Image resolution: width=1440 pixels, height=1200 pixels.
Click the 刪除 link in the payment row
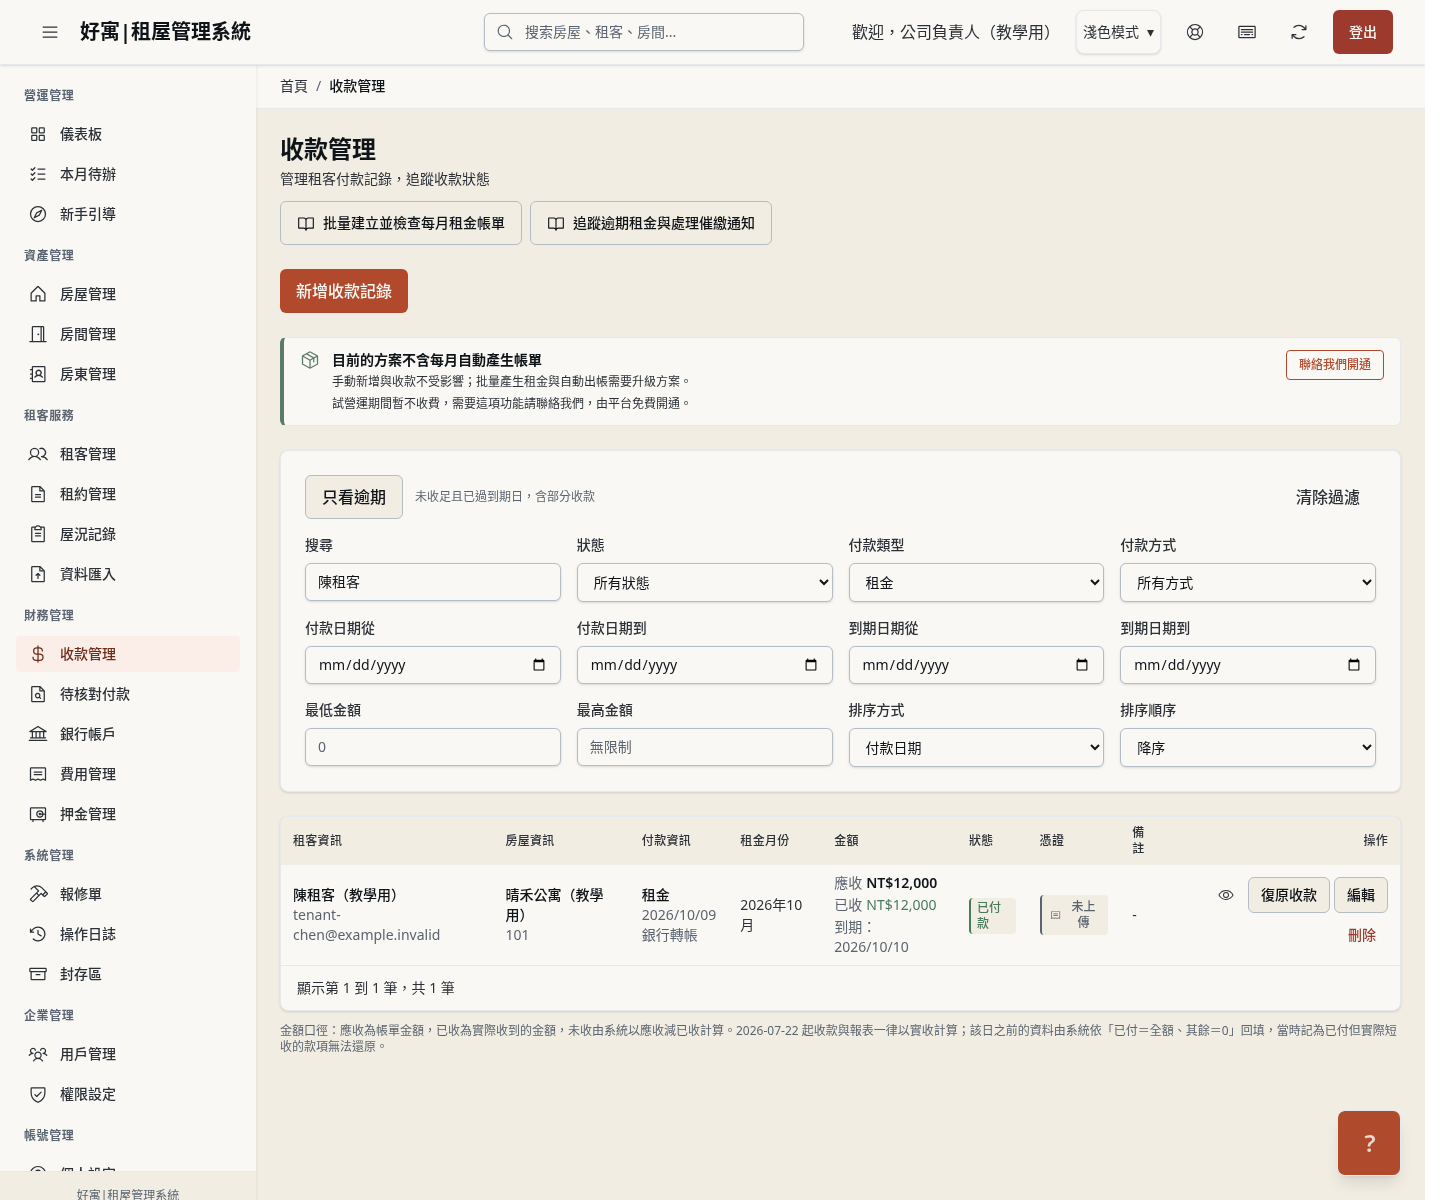[1362, 935]
